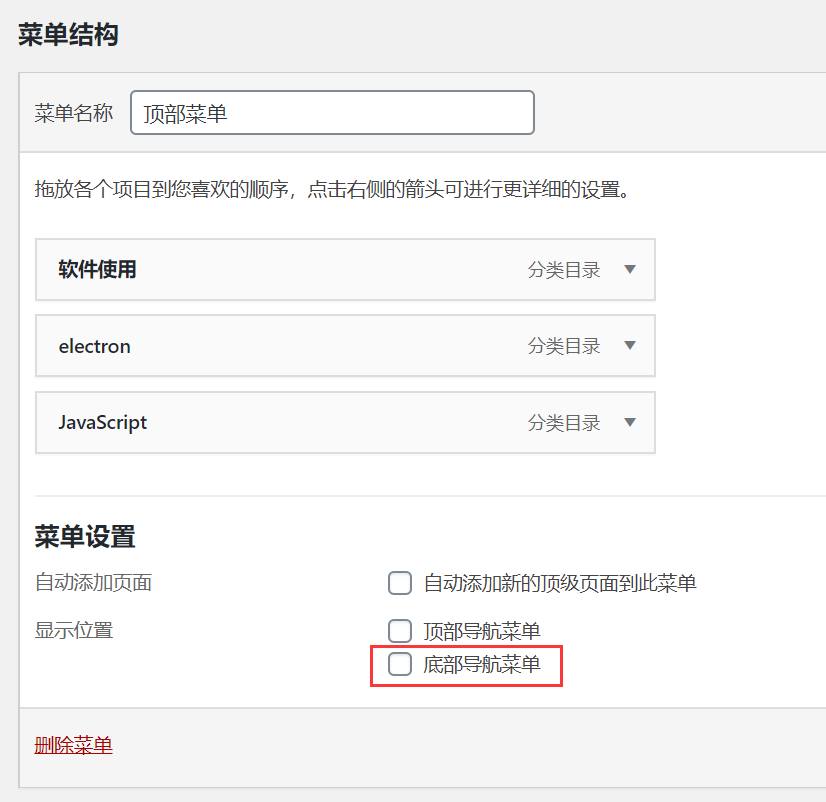This screenshot has height=802, width=826.
Task: Click the 显示位置 label
Action: tap(74, 630)
